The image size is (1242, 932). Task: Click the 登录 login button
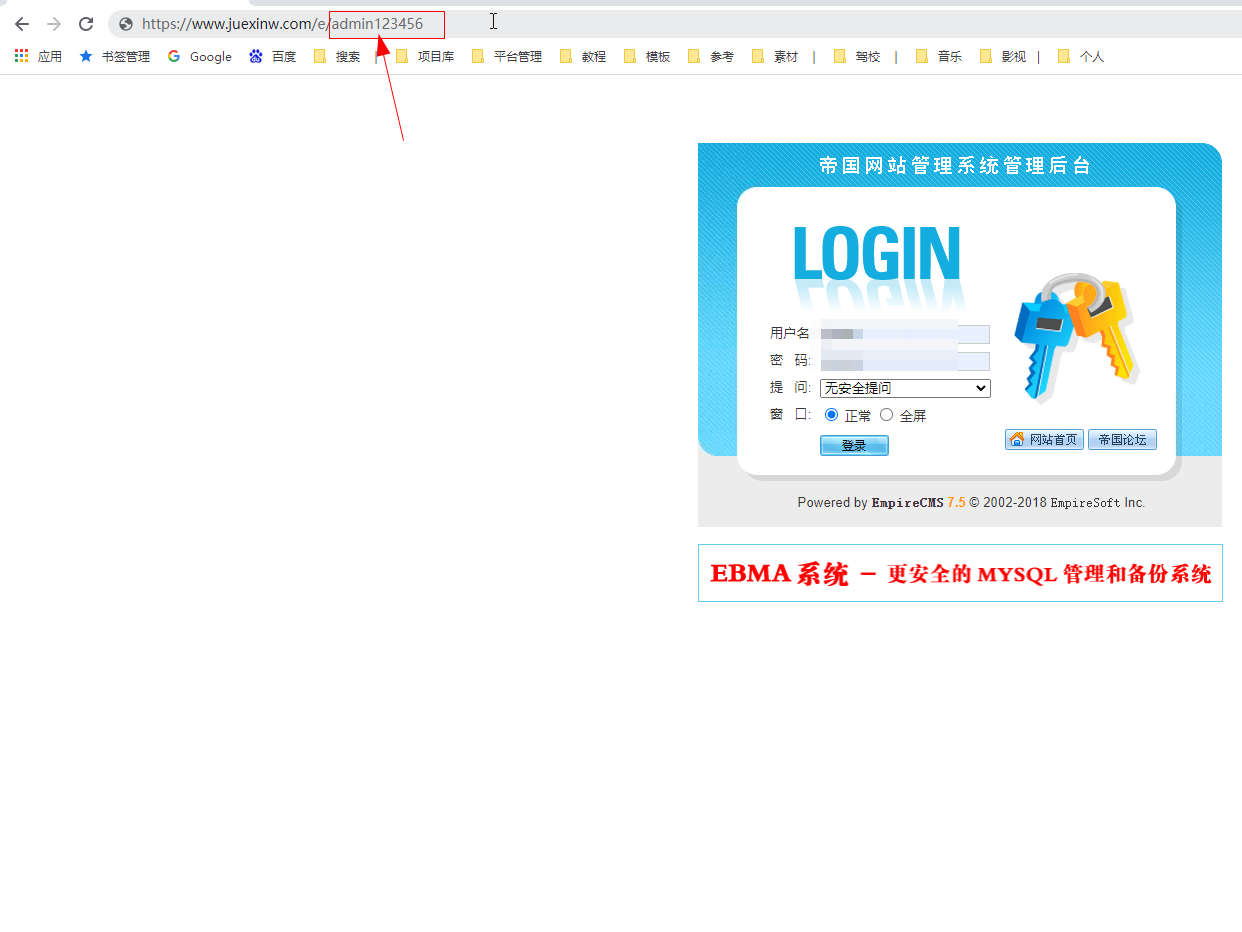pyautogui.click(x=854, y=446)
